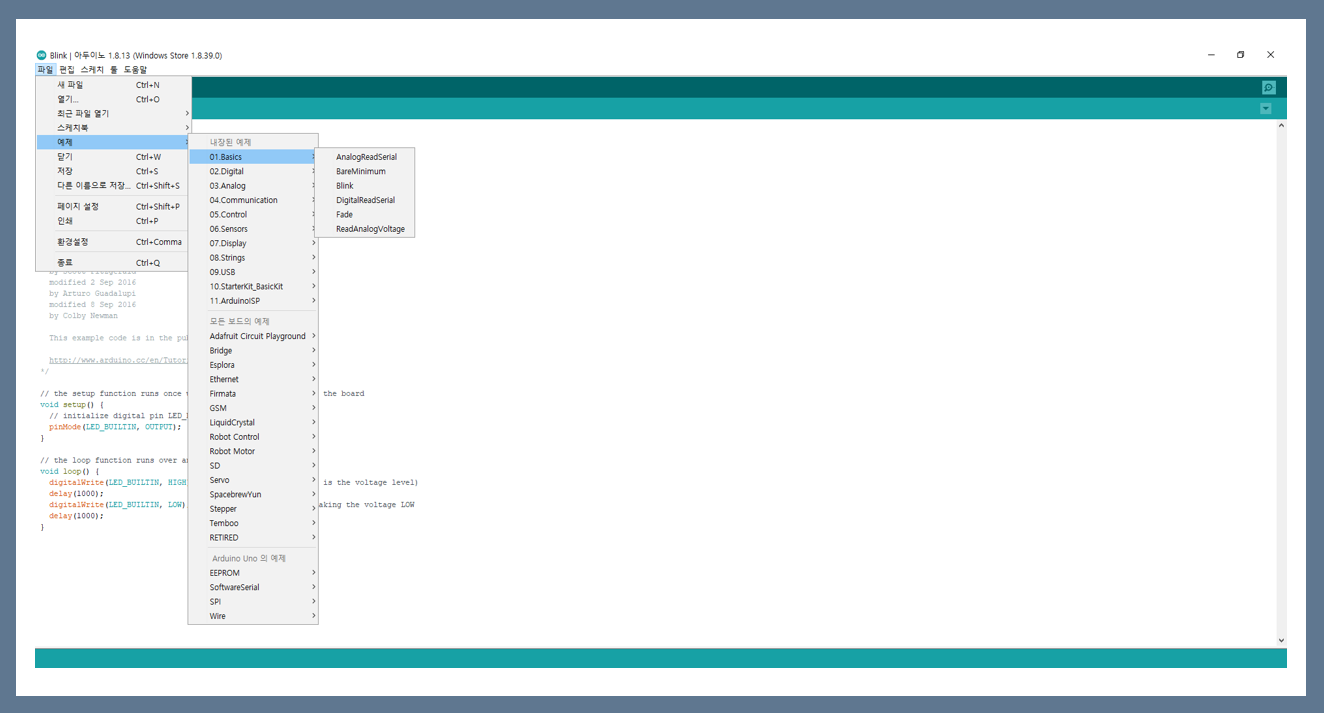This screenshot has height=713, width=1324.
Task: Expand the Temboo examples submenu
Action: tap(253, 523)
